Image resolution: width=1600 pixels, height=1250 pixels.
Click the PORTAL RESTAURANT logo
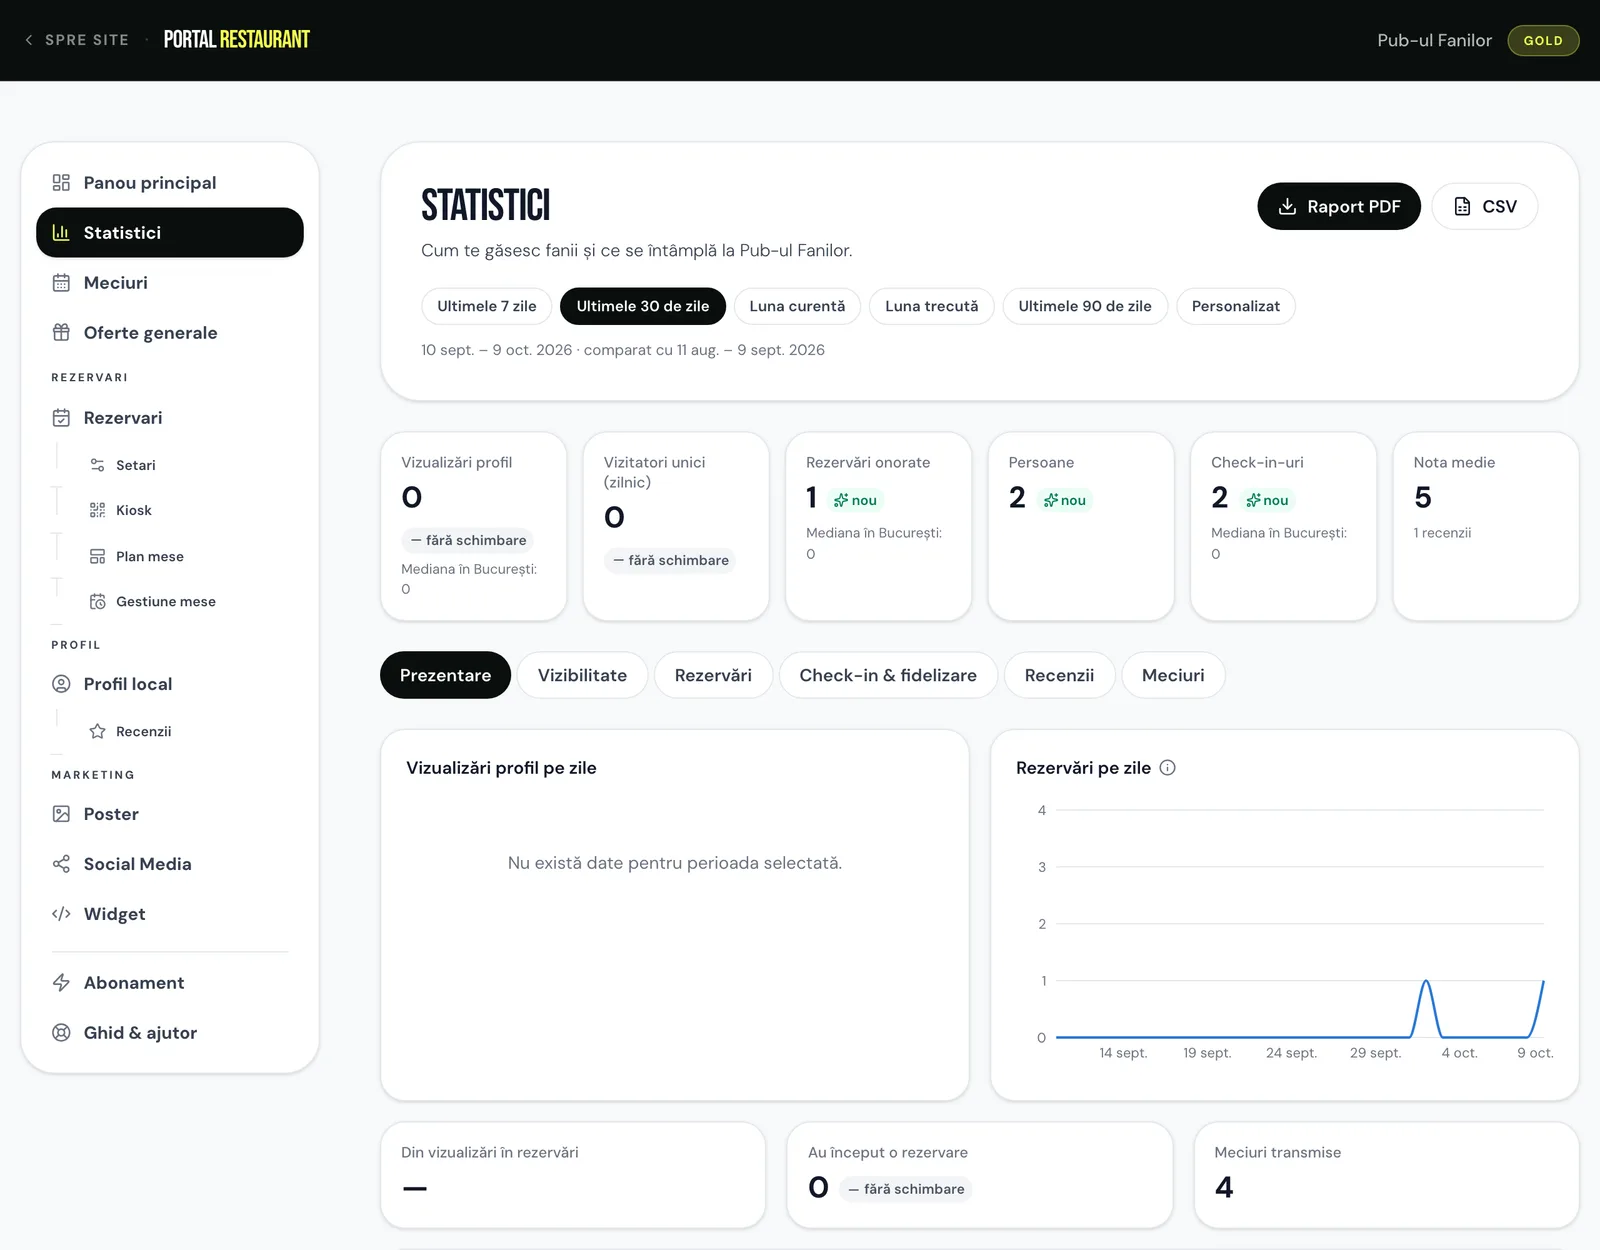pyautogui.click(x=237, y=40)
